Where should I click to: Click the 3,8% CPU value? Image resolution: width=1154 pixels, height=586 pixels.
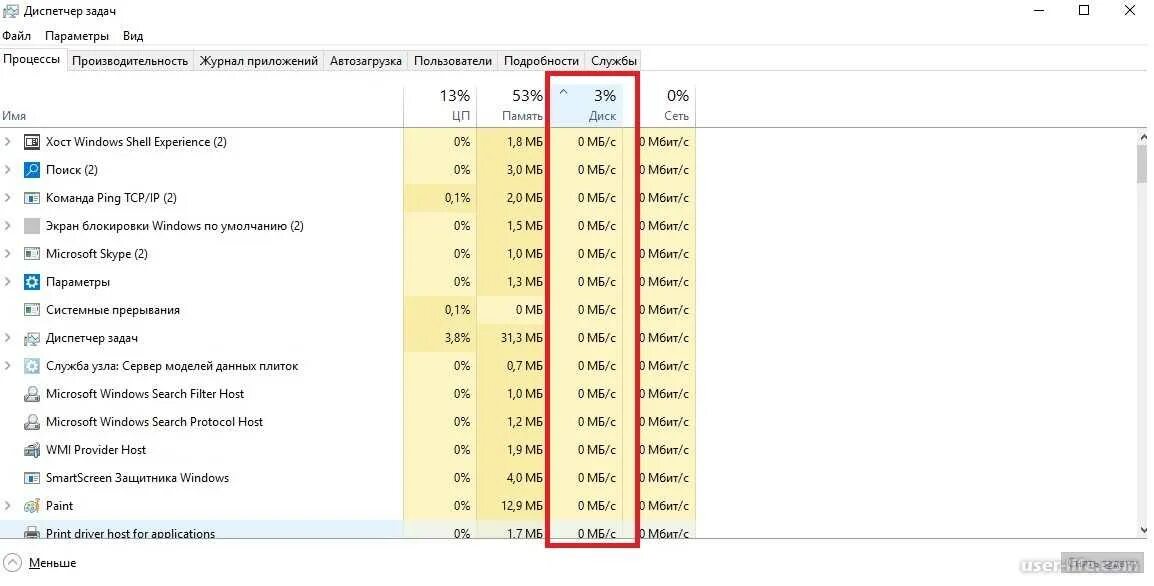457,338
